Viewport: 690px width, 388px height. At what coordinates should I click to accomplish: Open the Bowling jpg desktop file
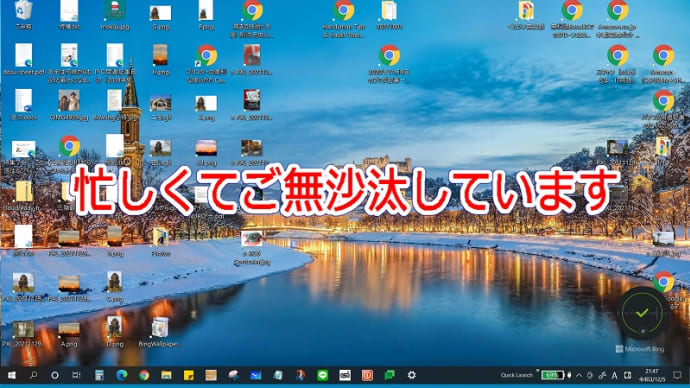coord(114,105)
